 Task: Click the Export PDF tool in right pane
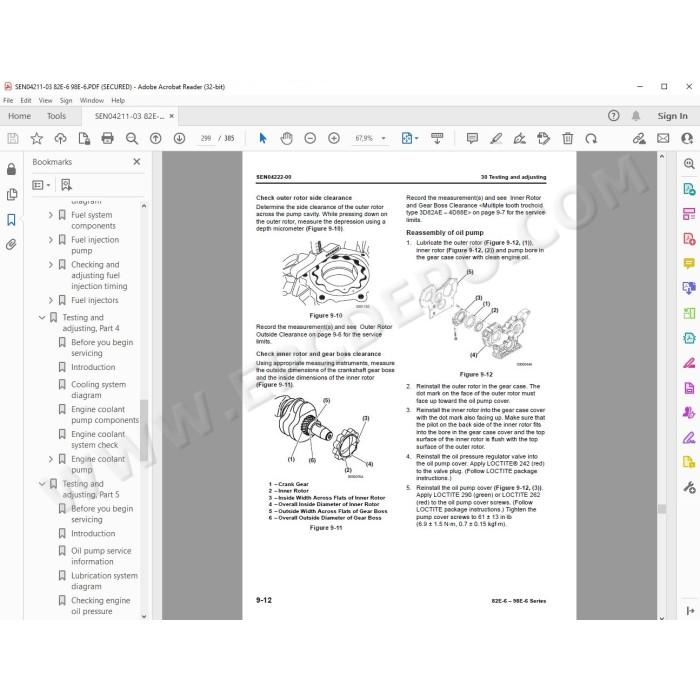click(689, 189)
